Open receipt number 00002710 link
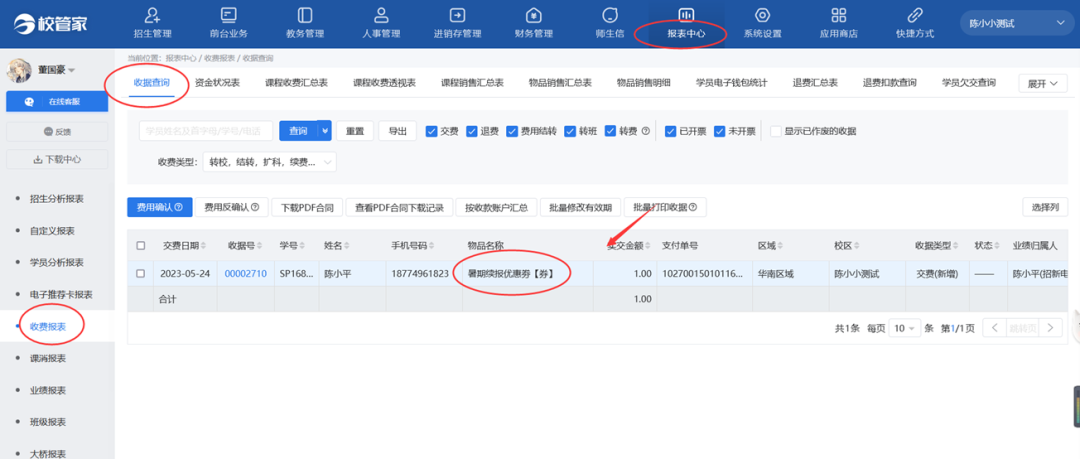Screen dimensions: 1080x459 tap(245, 273)
